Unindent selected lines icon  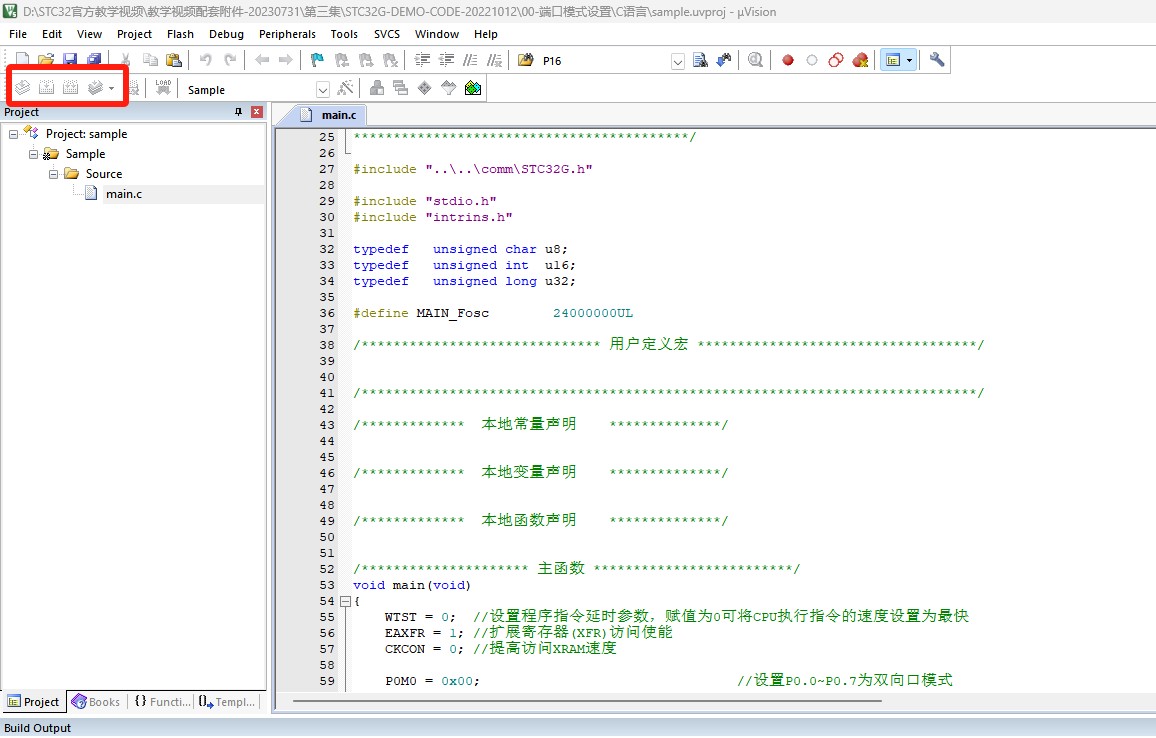(446, 60)
